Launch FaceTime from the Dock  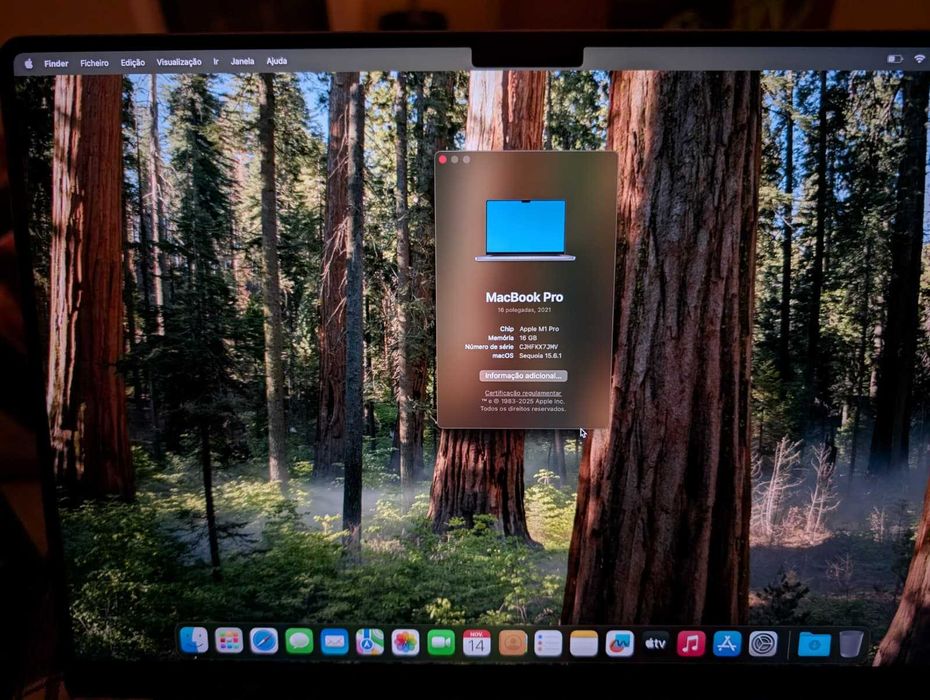(x=441, y=643)
